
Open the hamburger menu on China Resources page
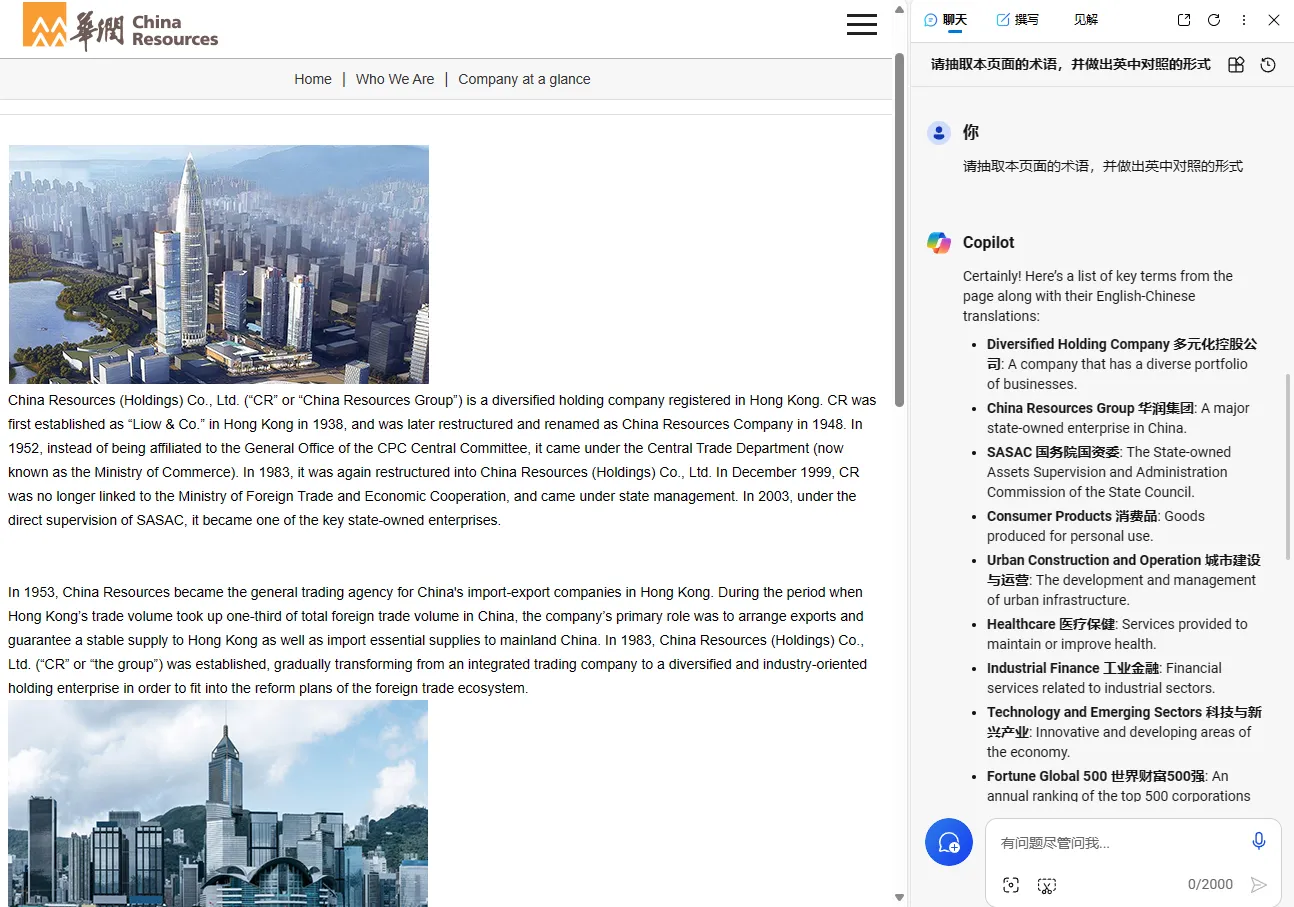(x=861, y=24)
